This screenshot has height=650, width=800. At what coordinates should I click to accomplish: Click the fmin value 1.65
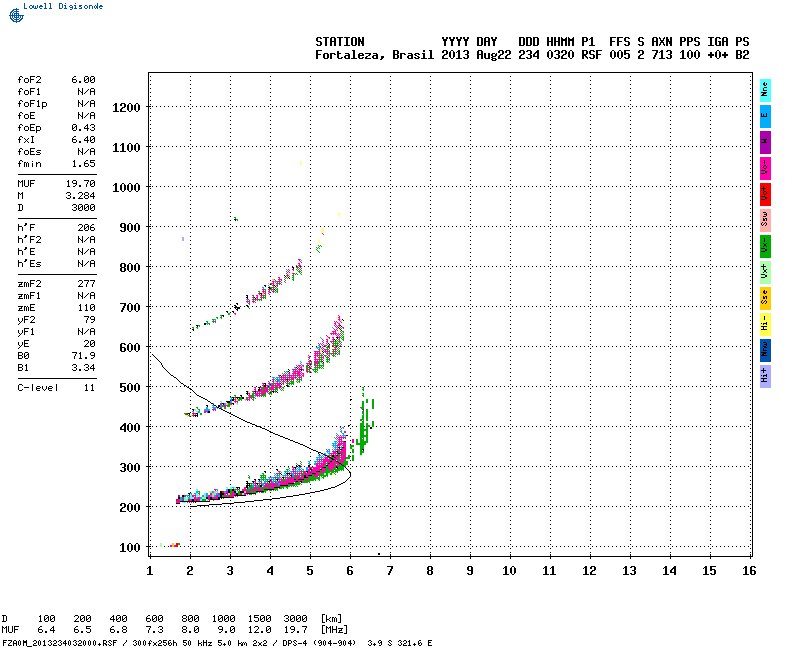tap(83, 164)
